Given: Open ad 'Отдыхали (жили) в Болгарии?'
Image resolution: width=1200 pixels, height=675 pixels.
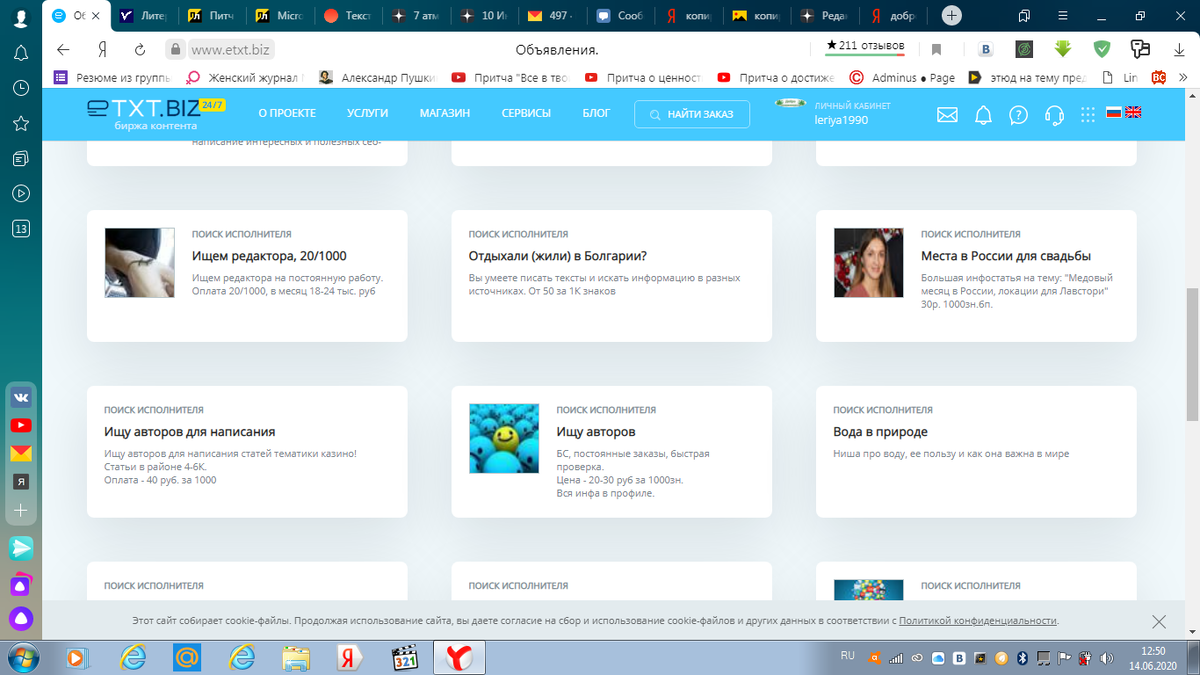Looking at the screenshot, I should (x=558, y=256).
